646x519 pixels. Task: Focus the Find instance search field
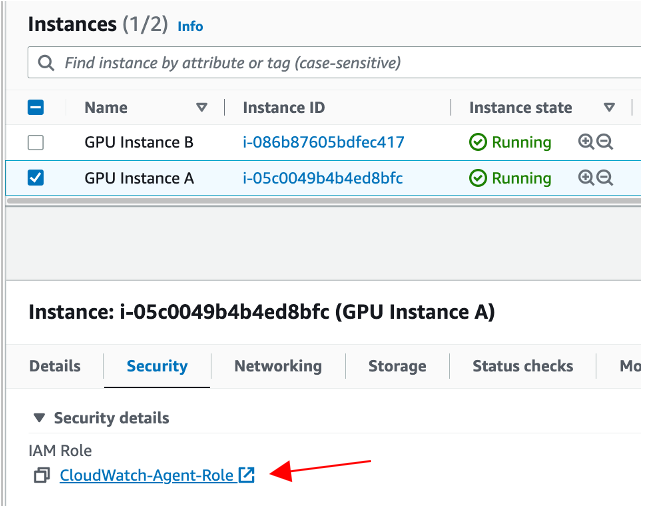click(x=334, y=63)
